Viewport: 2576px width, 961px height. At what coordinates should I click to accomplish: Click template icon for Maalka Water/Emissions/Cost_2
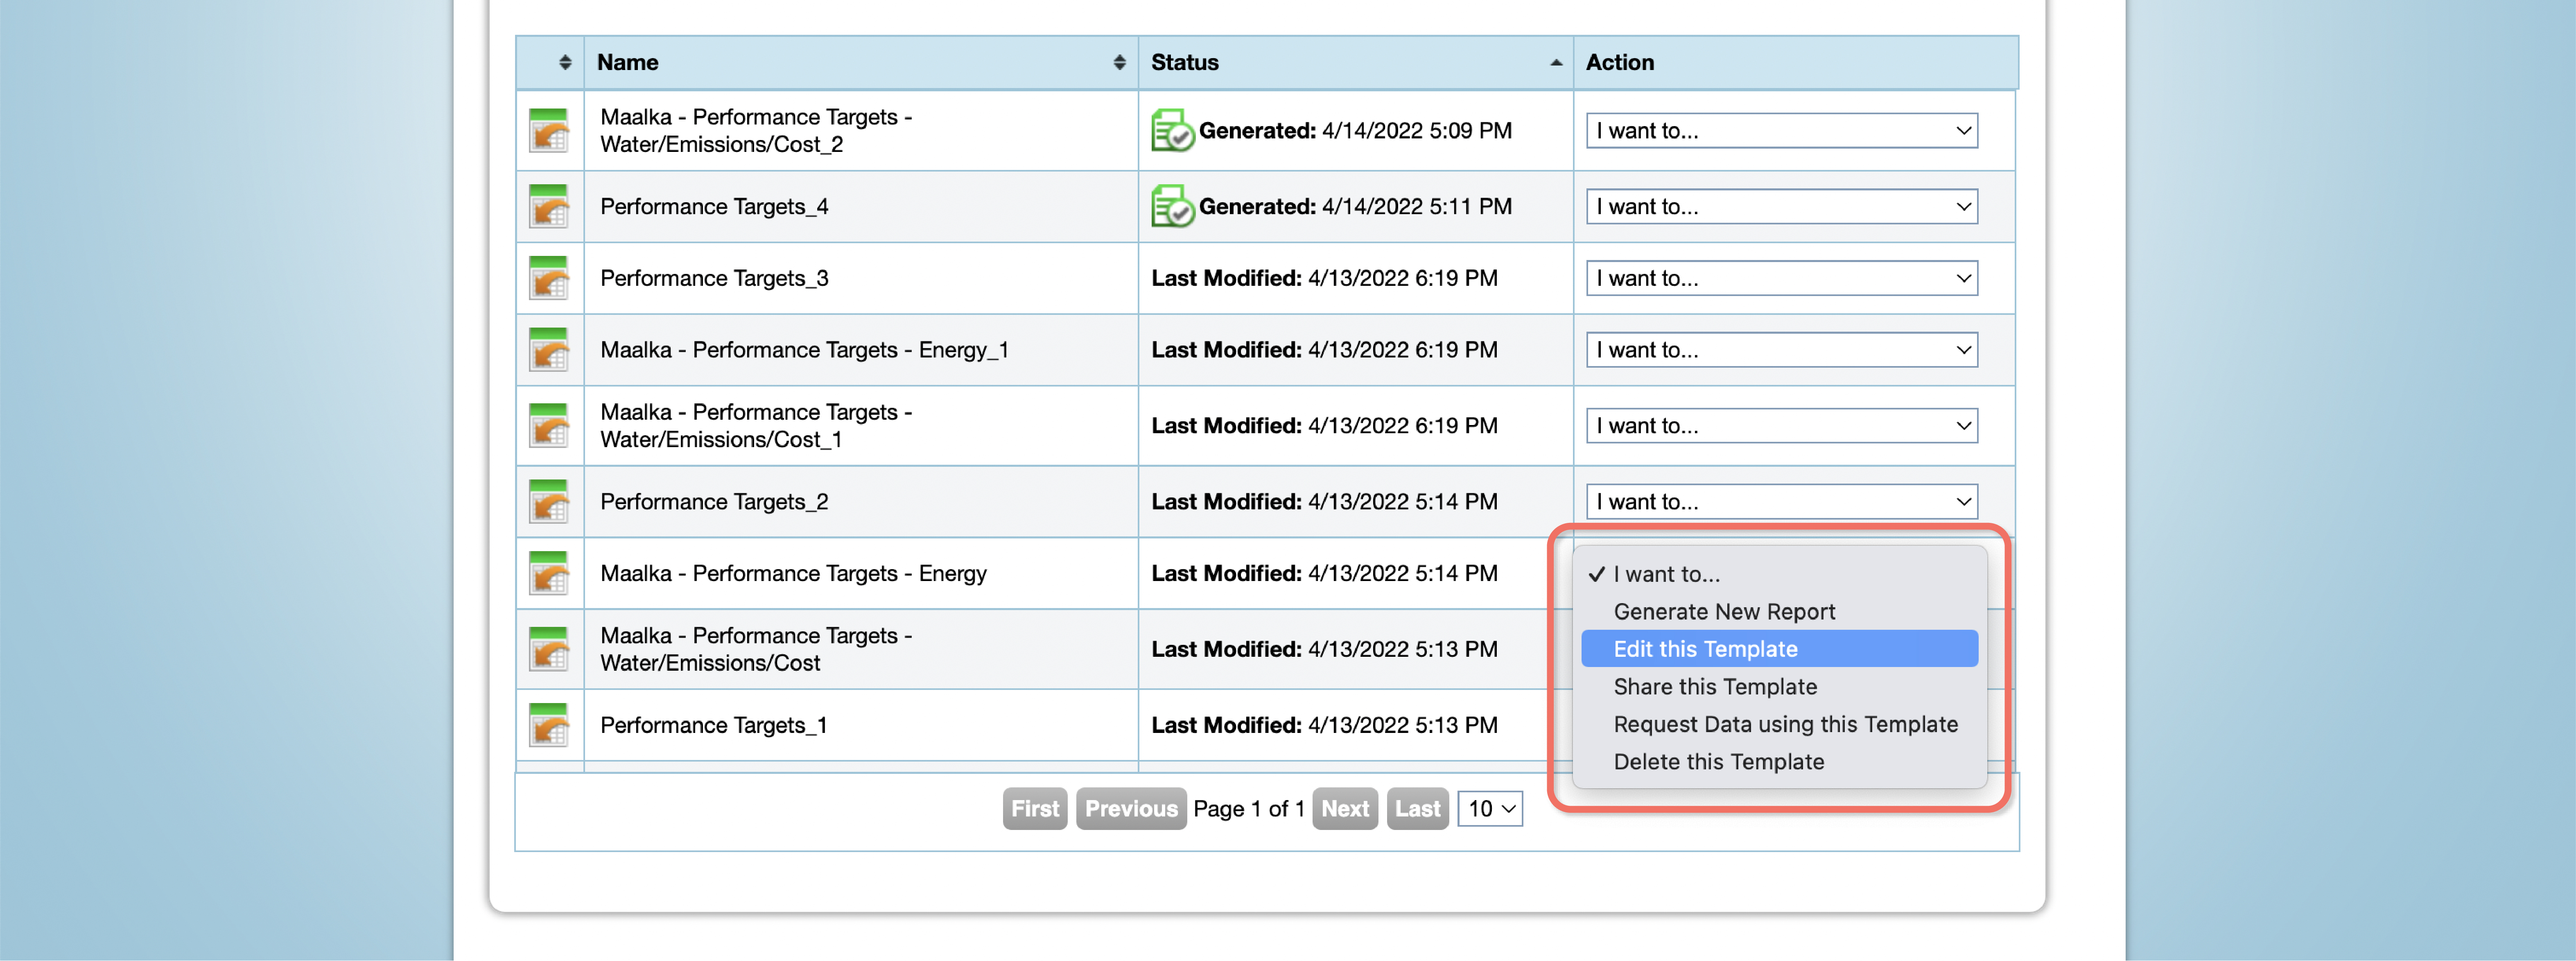pos(549,131)
